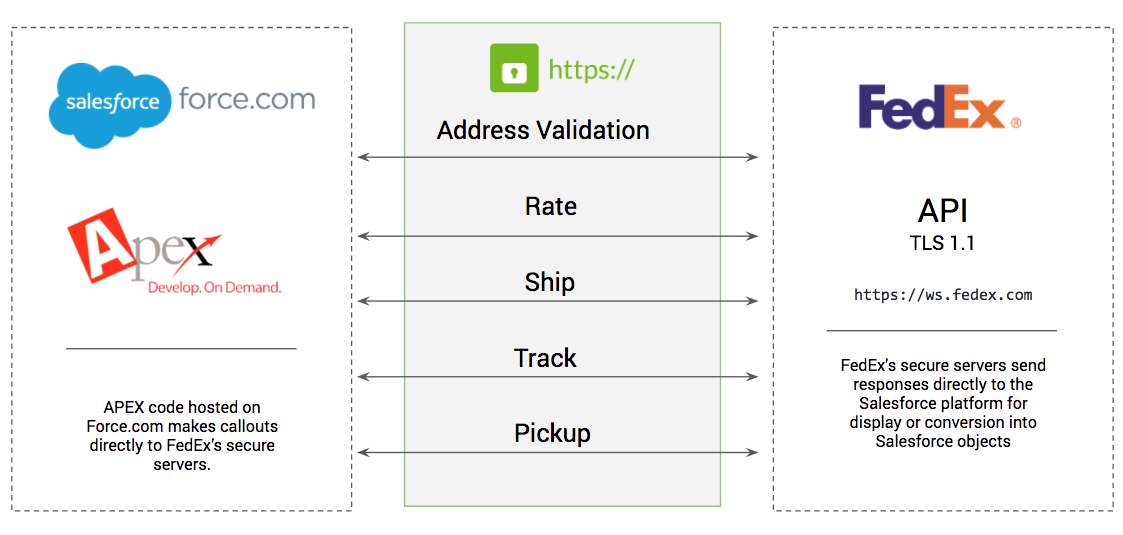Click the FedEx logo
The height and width of the screenshot is (535, 1123).
click(940, 107)
